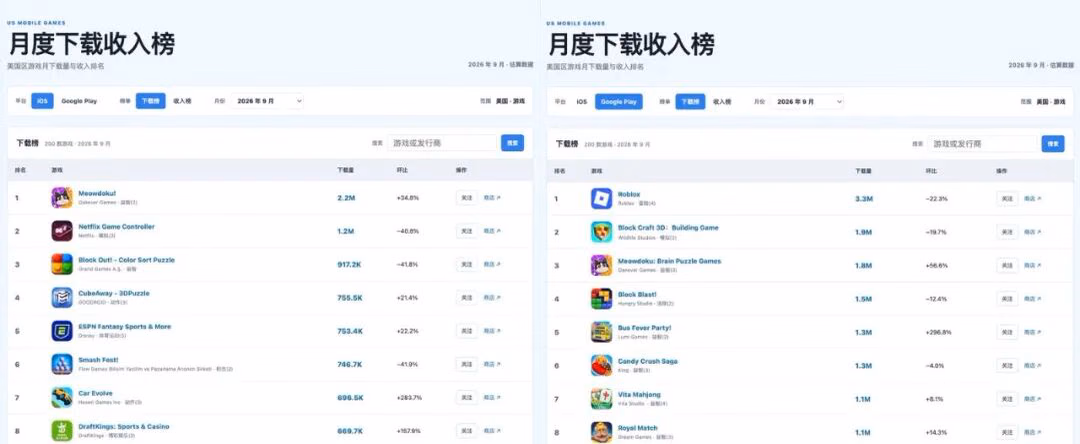Open 商店 link for Block Craft 3D: Building Game
Screen dimensions: 1080x444
pyautogui.click(x=1032, y=232)
